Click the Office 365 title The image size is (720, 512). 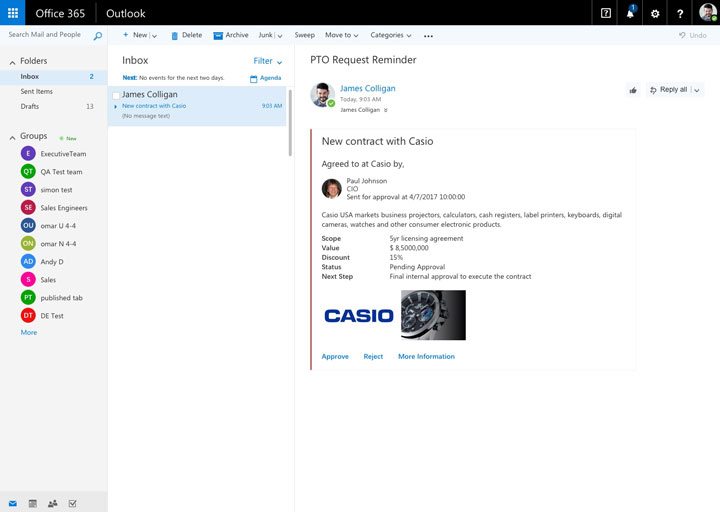[x=60, y=13]
